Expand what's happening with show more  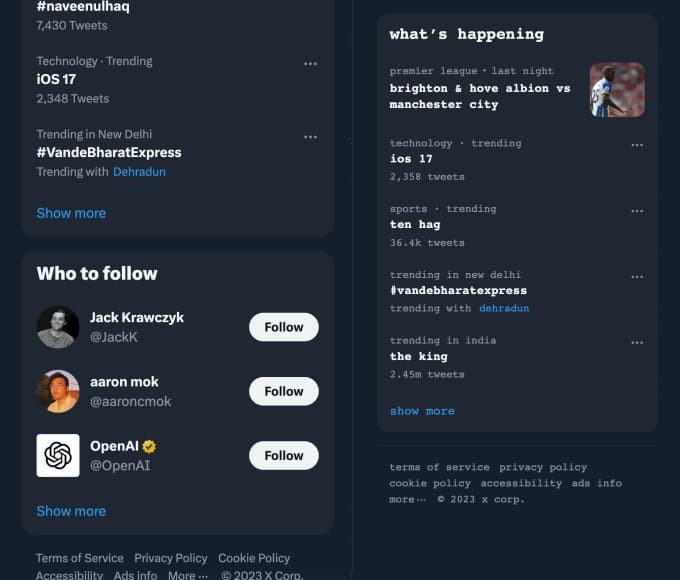(422, 411)
